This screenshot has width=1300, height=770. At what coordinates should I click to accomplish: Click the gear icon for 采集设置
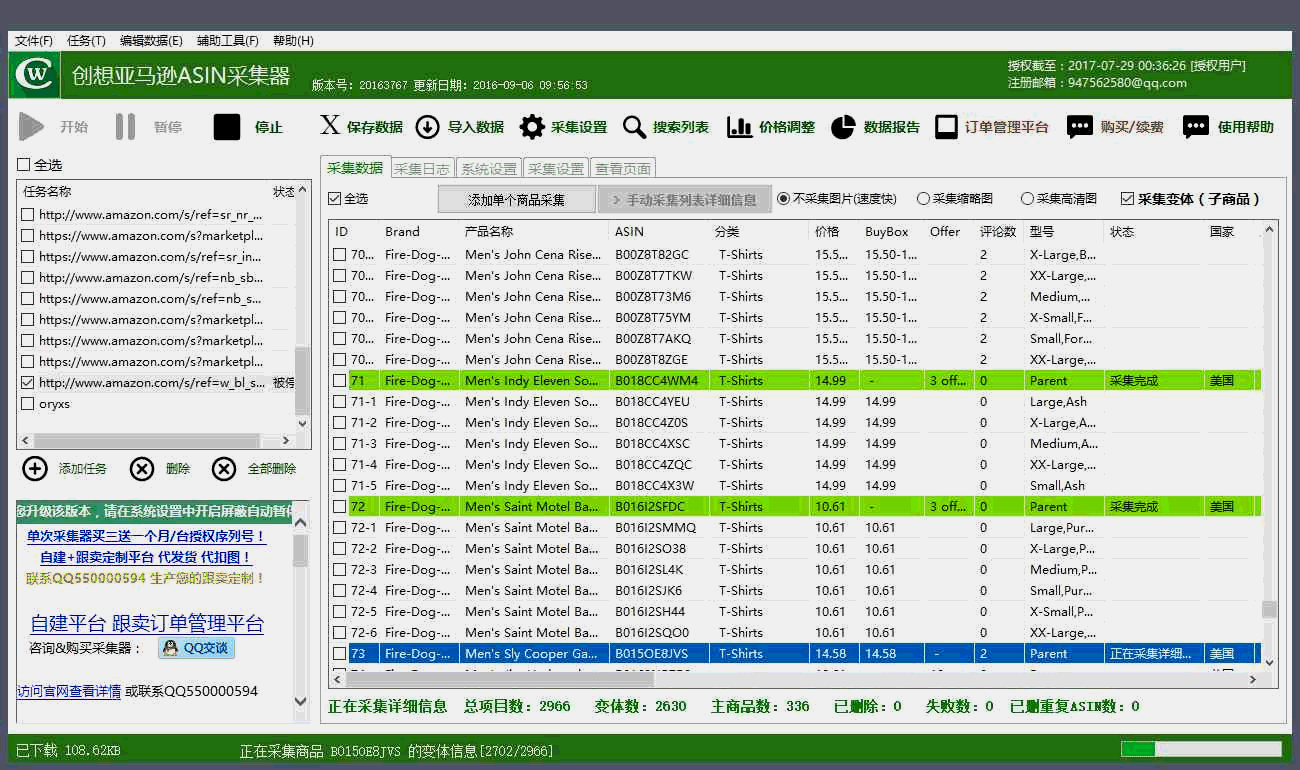tap(532, 127)
